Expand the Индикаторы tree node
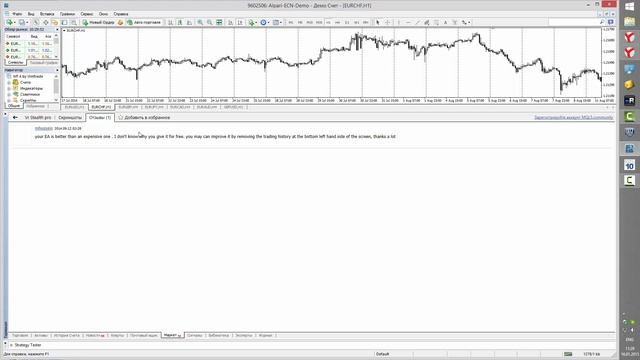 (x=9, y=89)
